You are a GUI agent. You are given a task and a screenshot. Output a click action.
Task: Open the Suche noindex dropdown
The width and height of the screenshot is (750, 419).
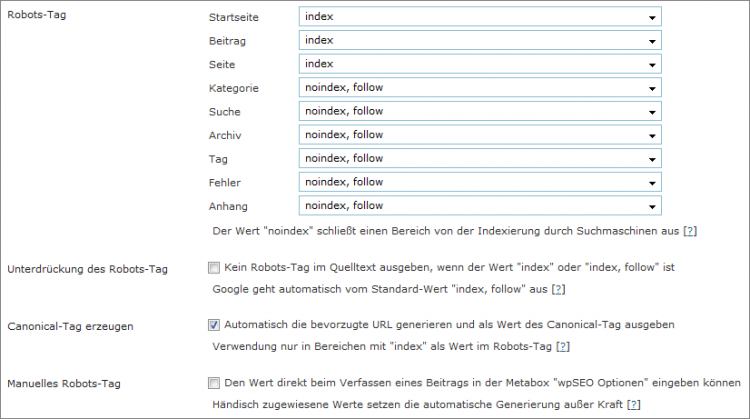coord(480,111)
